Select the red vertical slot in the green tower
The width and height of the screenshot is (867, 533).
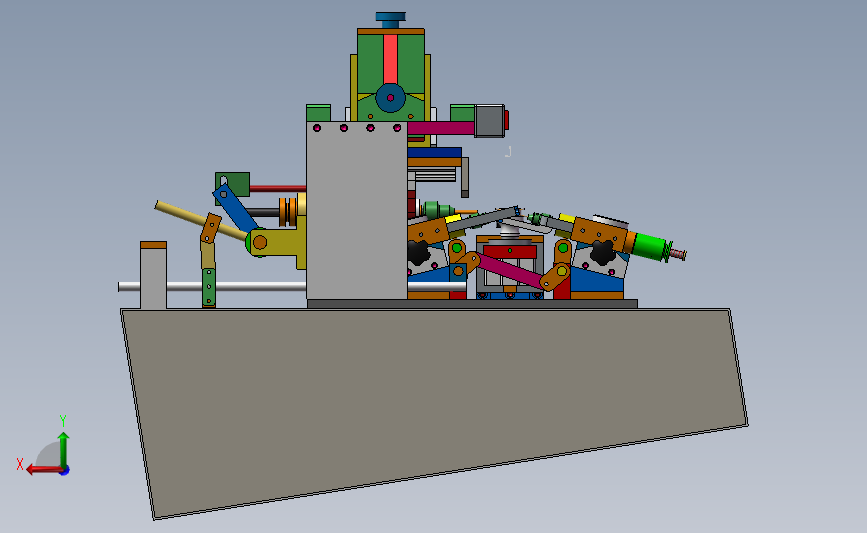[390, 59]
